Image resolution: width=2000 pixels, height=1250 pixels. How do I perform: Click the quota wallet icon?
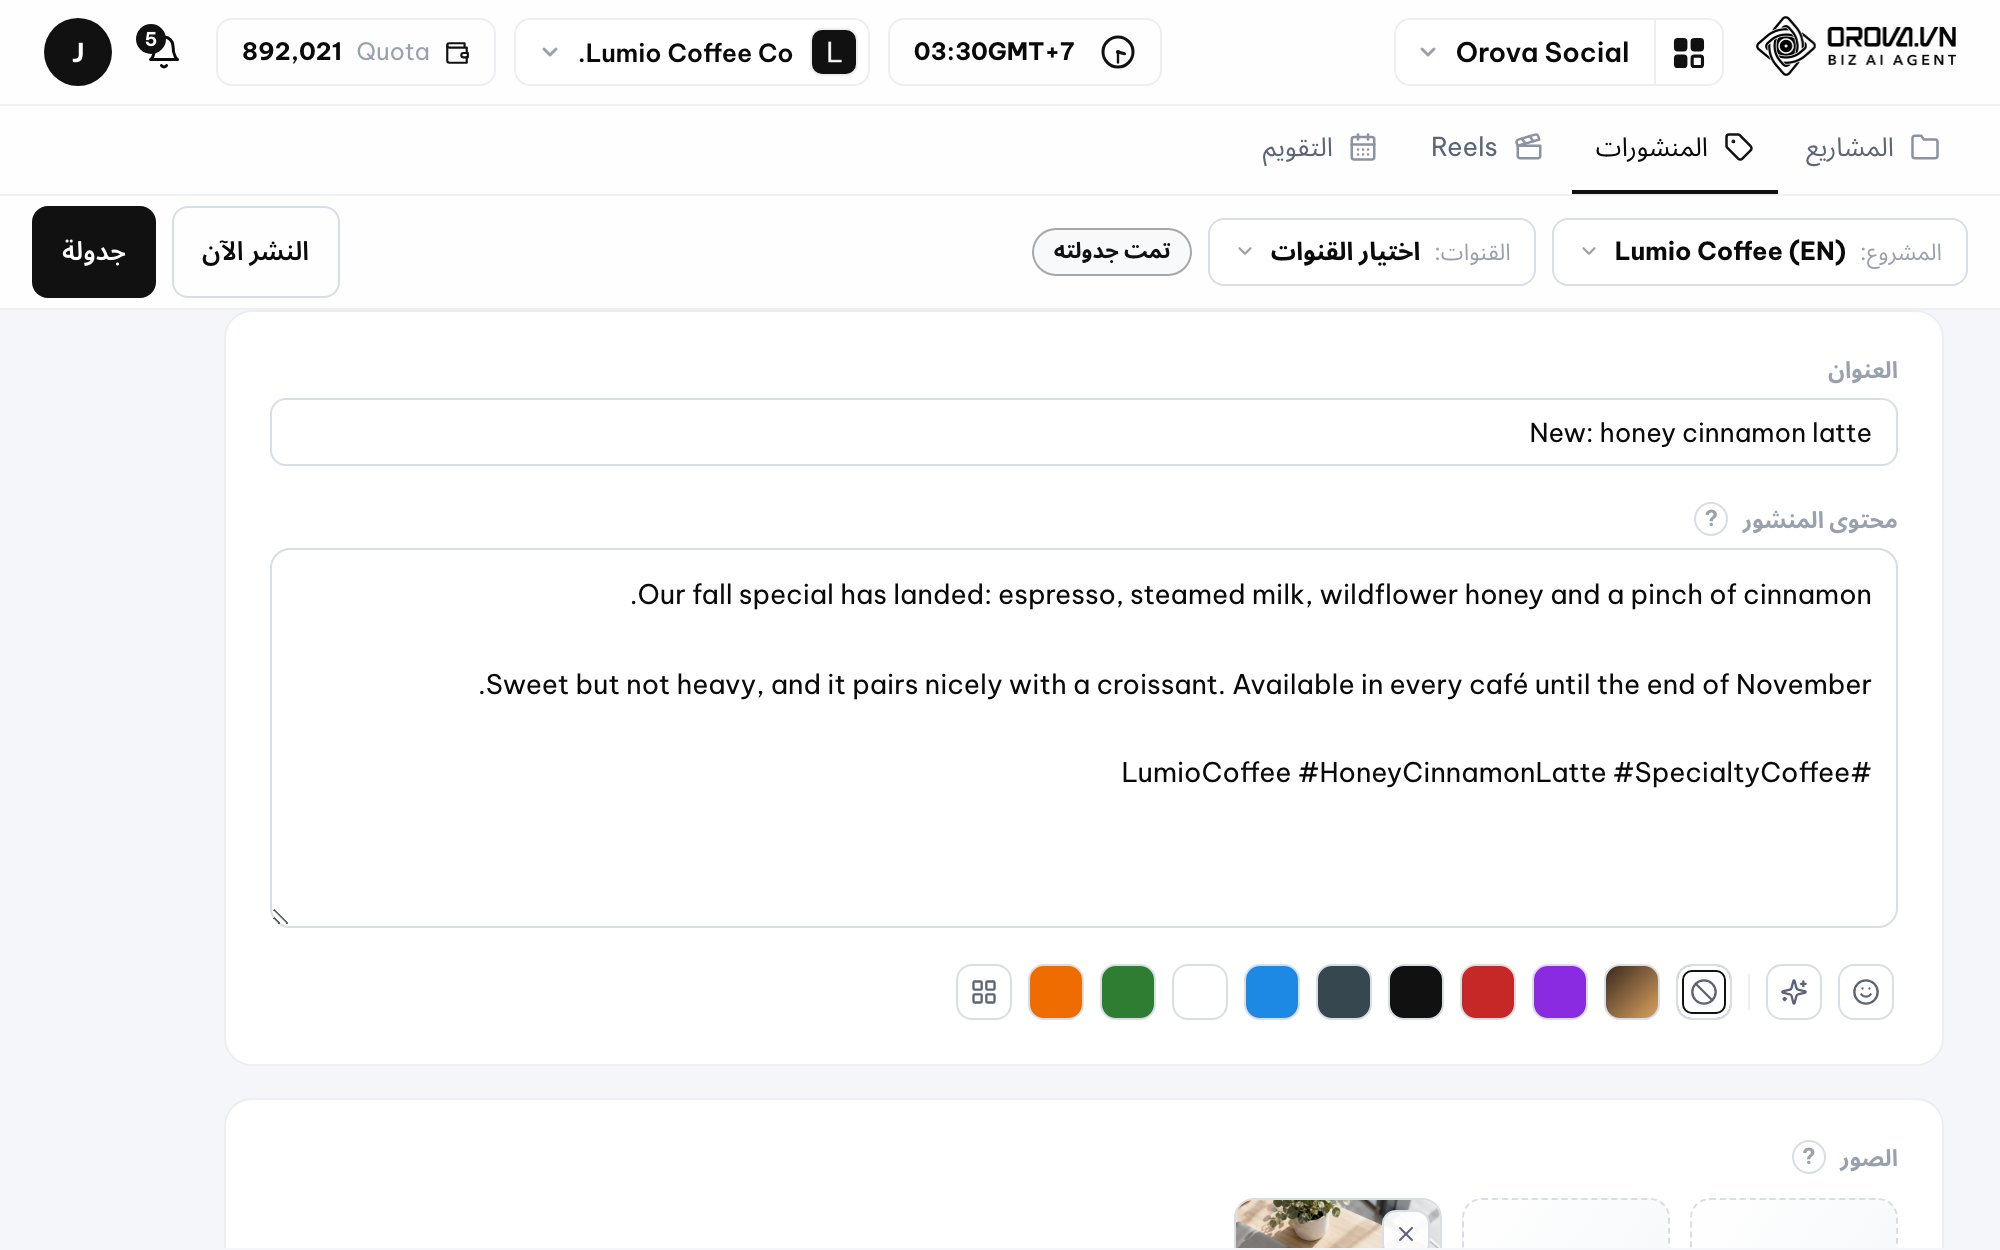point(458,52)
